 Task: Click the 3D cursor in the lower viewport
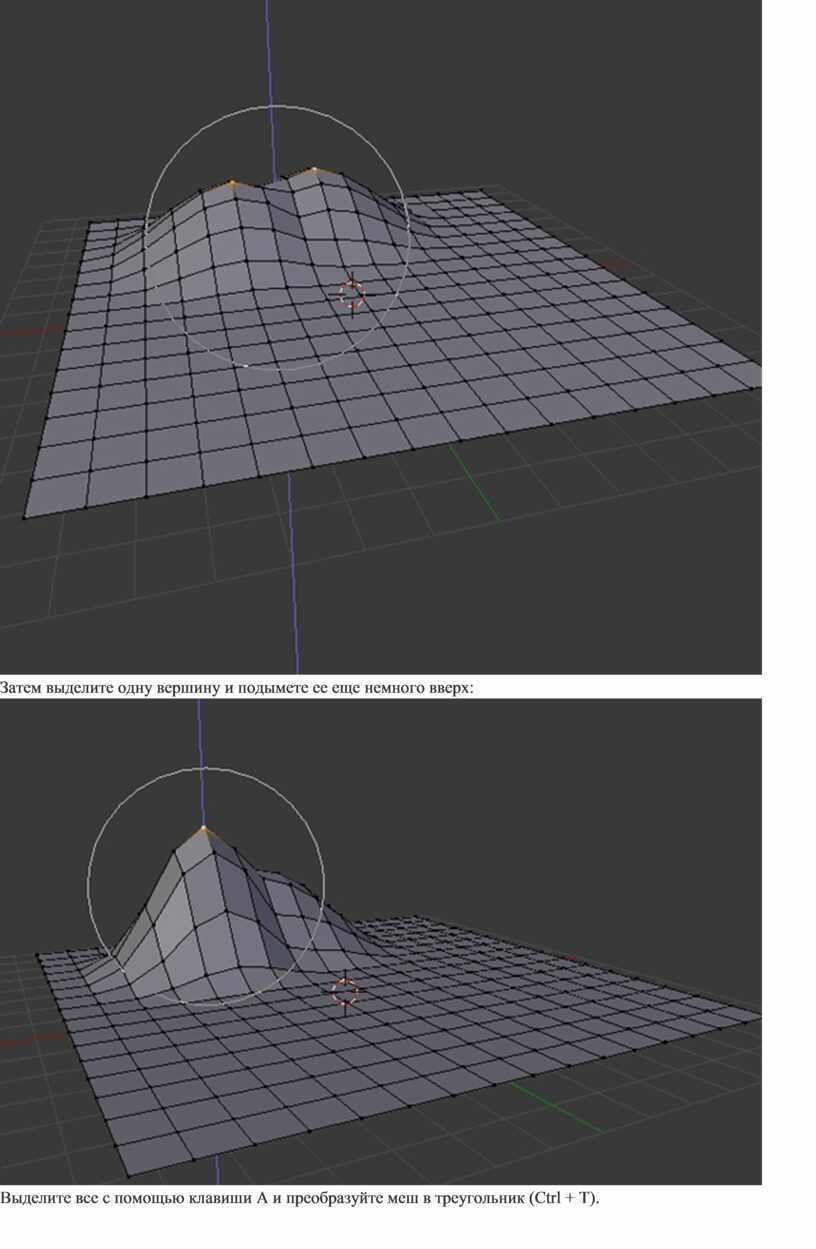click(x=345, y=992)
